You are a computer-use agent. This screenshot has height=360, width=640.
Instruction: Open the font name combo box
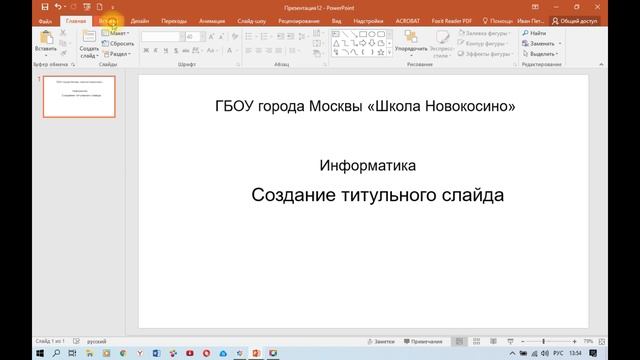pos(162,37)
